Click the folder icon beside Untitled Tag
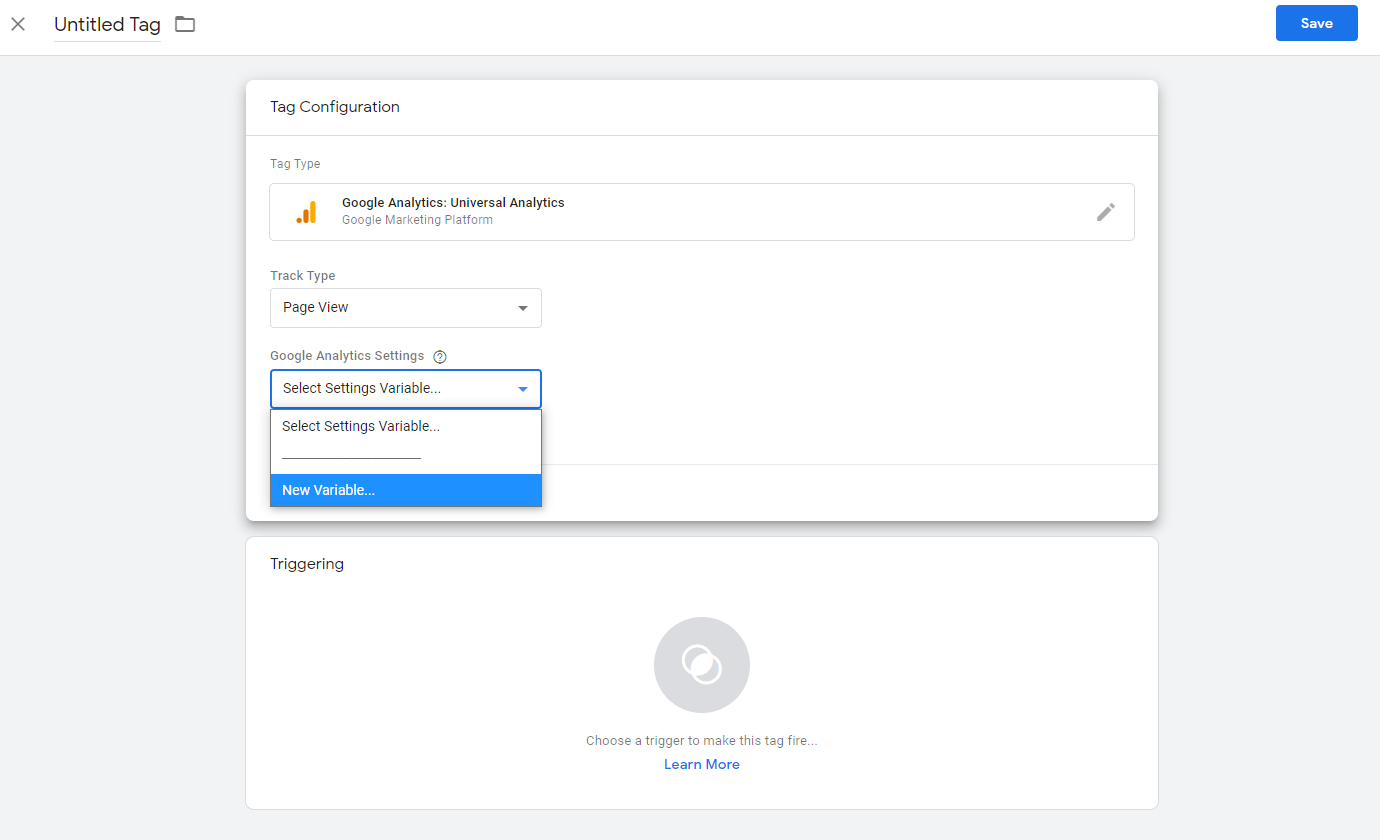 coord(185,24)
